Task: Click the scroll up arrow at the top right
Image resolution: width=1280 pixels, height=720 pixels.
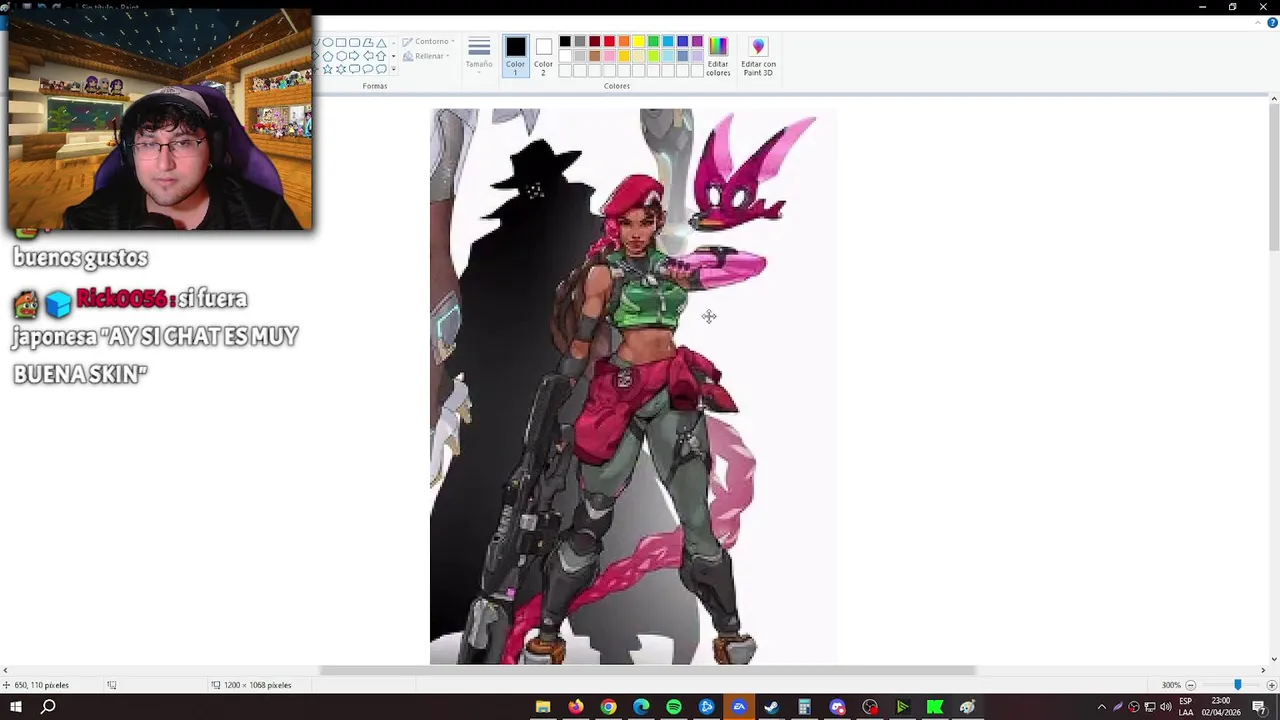Action: coord(1273,99)
